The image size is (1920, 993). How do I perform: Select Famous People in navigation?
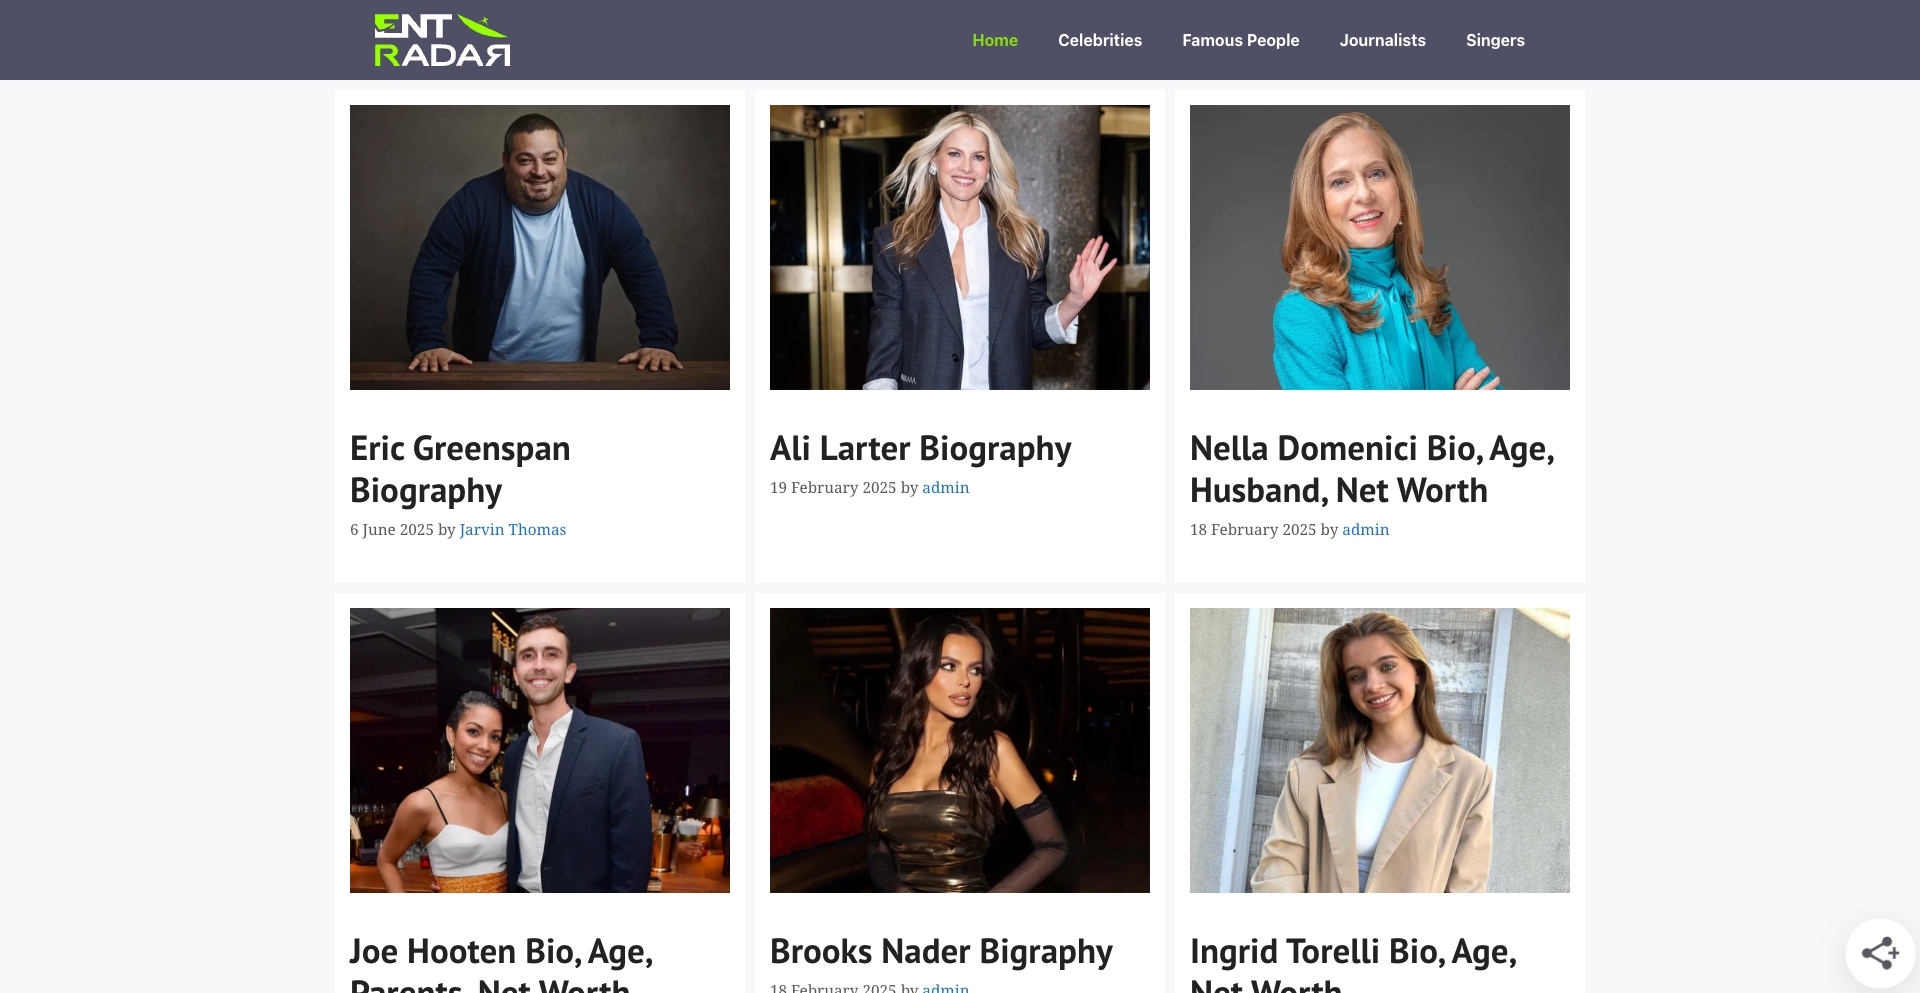(x=1241, y=40)
